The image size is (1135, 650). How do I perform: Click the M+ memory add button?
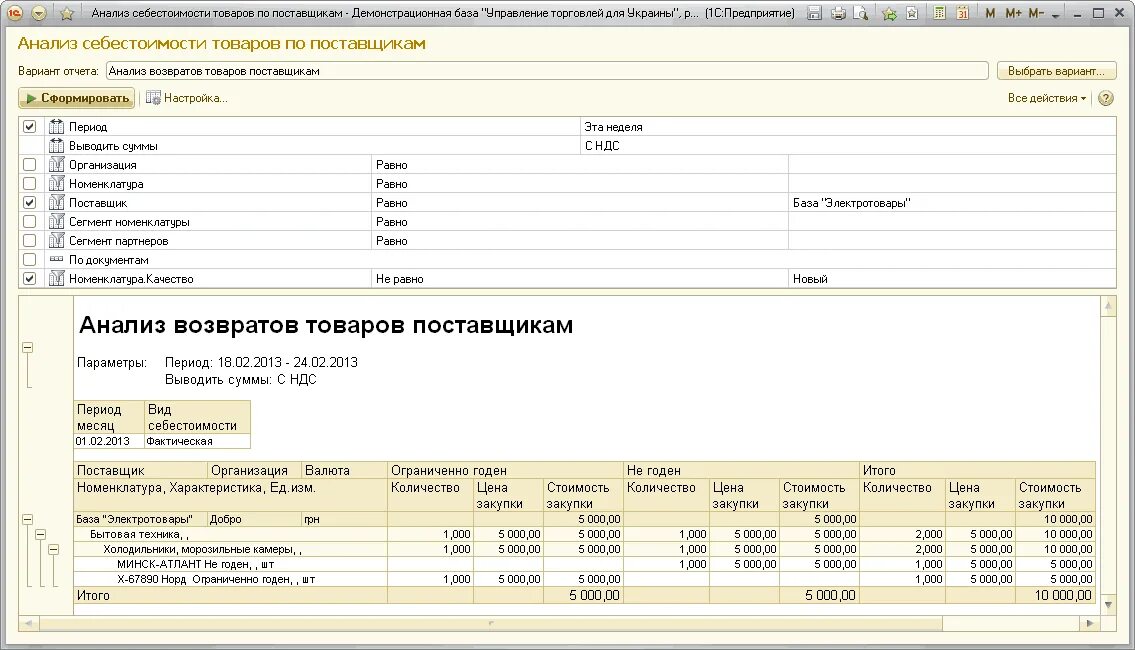pyautogui.click(x=1013, y=13)
